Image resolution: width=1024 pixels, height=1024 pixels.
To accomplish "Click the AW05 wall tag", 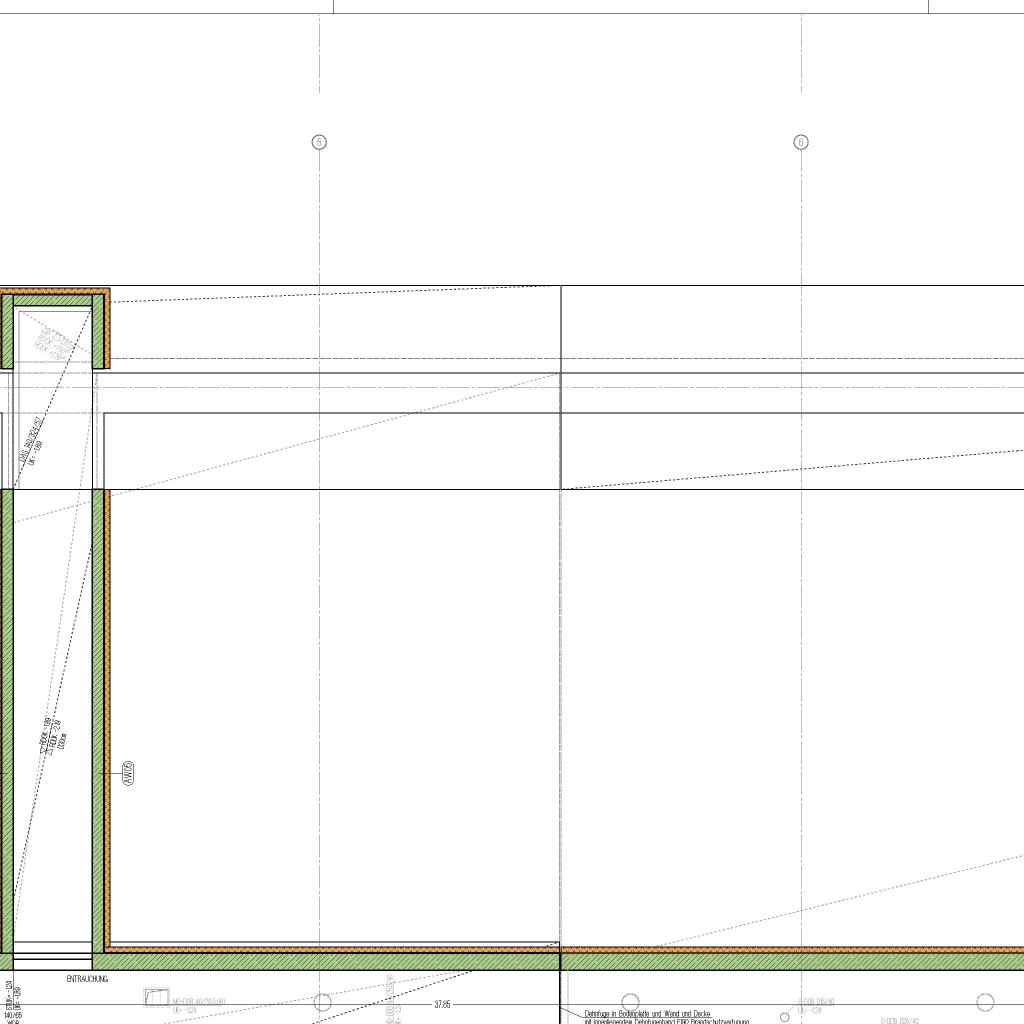I will pos(128,773).
